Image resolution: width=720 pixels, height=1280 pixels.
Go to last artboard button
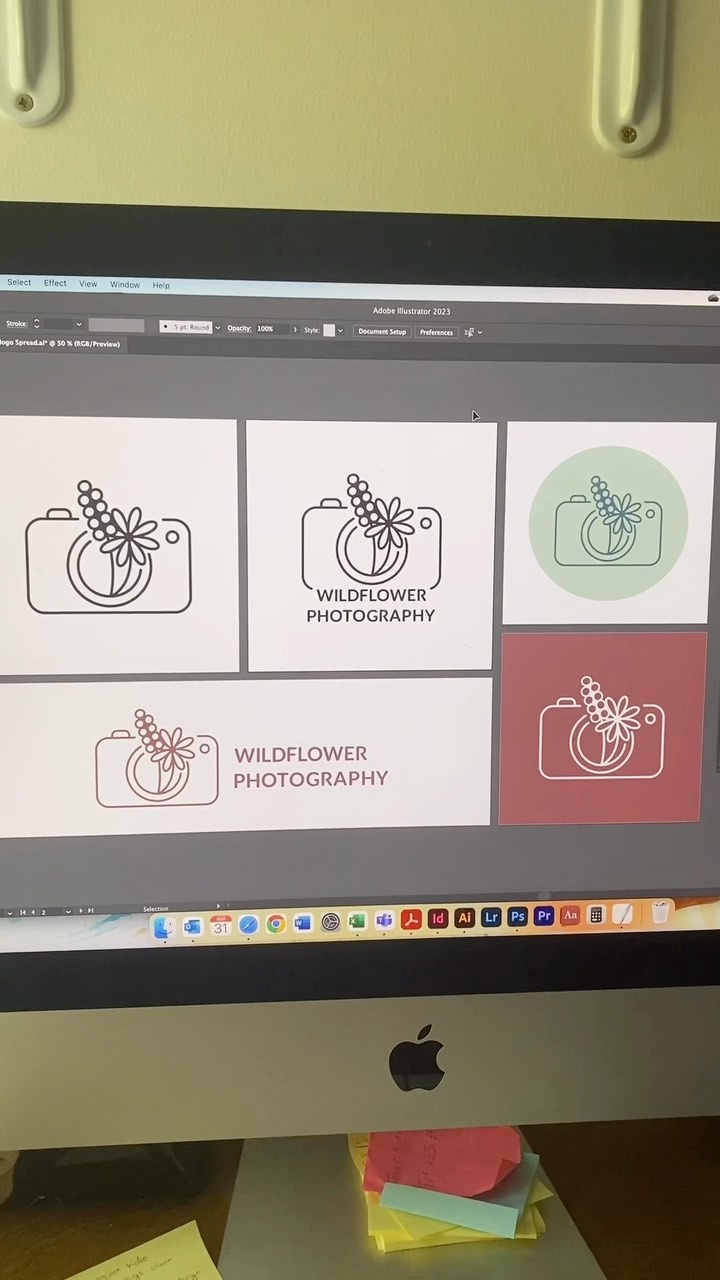pos(90,910)
